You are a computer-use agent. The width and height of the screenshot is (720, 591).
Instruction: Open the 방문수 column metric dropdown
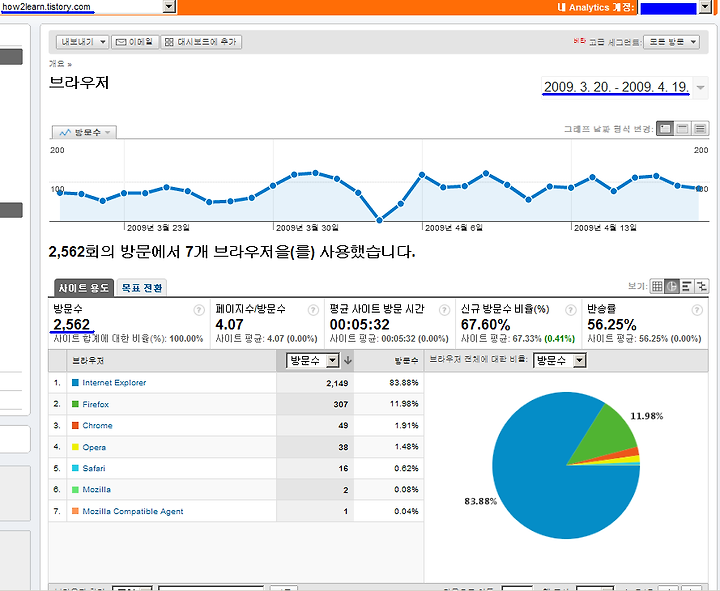tap(313, 360)
